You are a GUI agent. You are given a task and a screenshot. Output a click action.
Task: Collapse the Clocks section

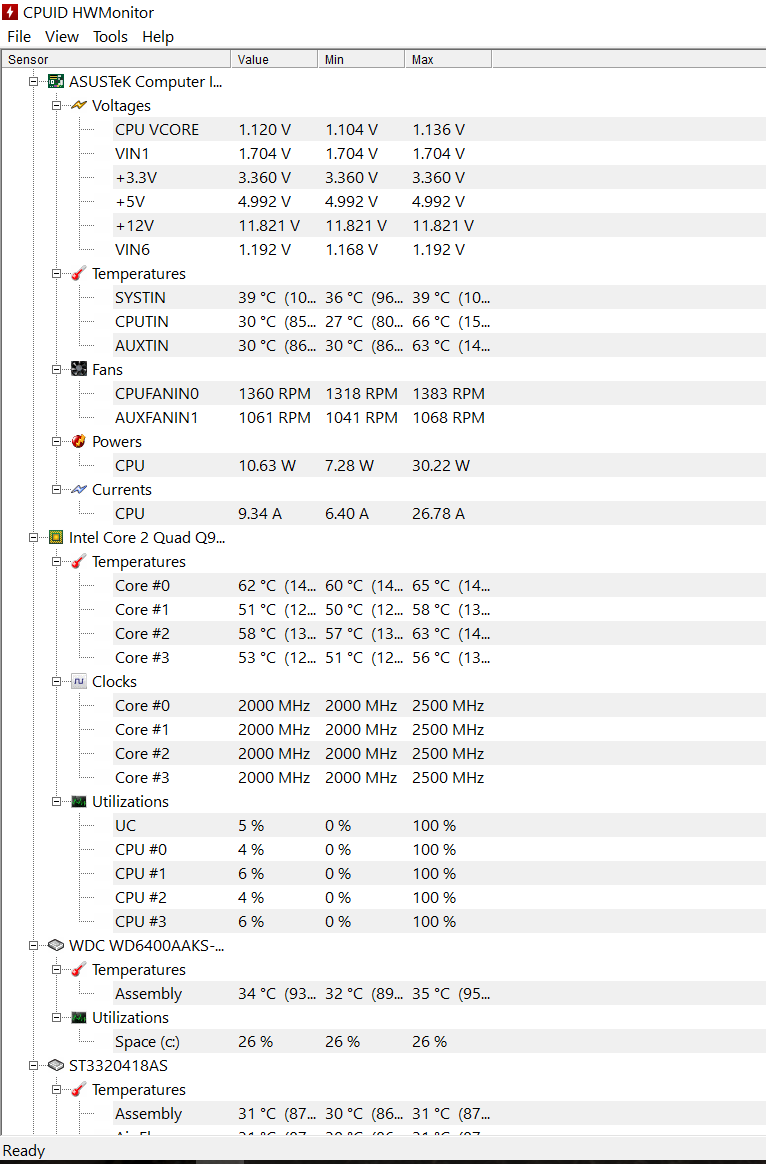(x=56, y=681)
